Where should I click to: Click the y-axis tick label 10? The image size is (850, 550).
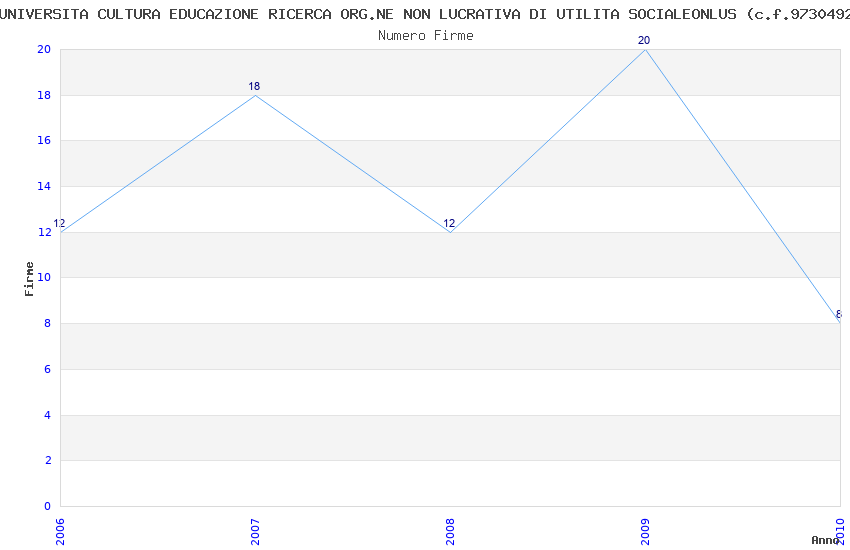44,277
